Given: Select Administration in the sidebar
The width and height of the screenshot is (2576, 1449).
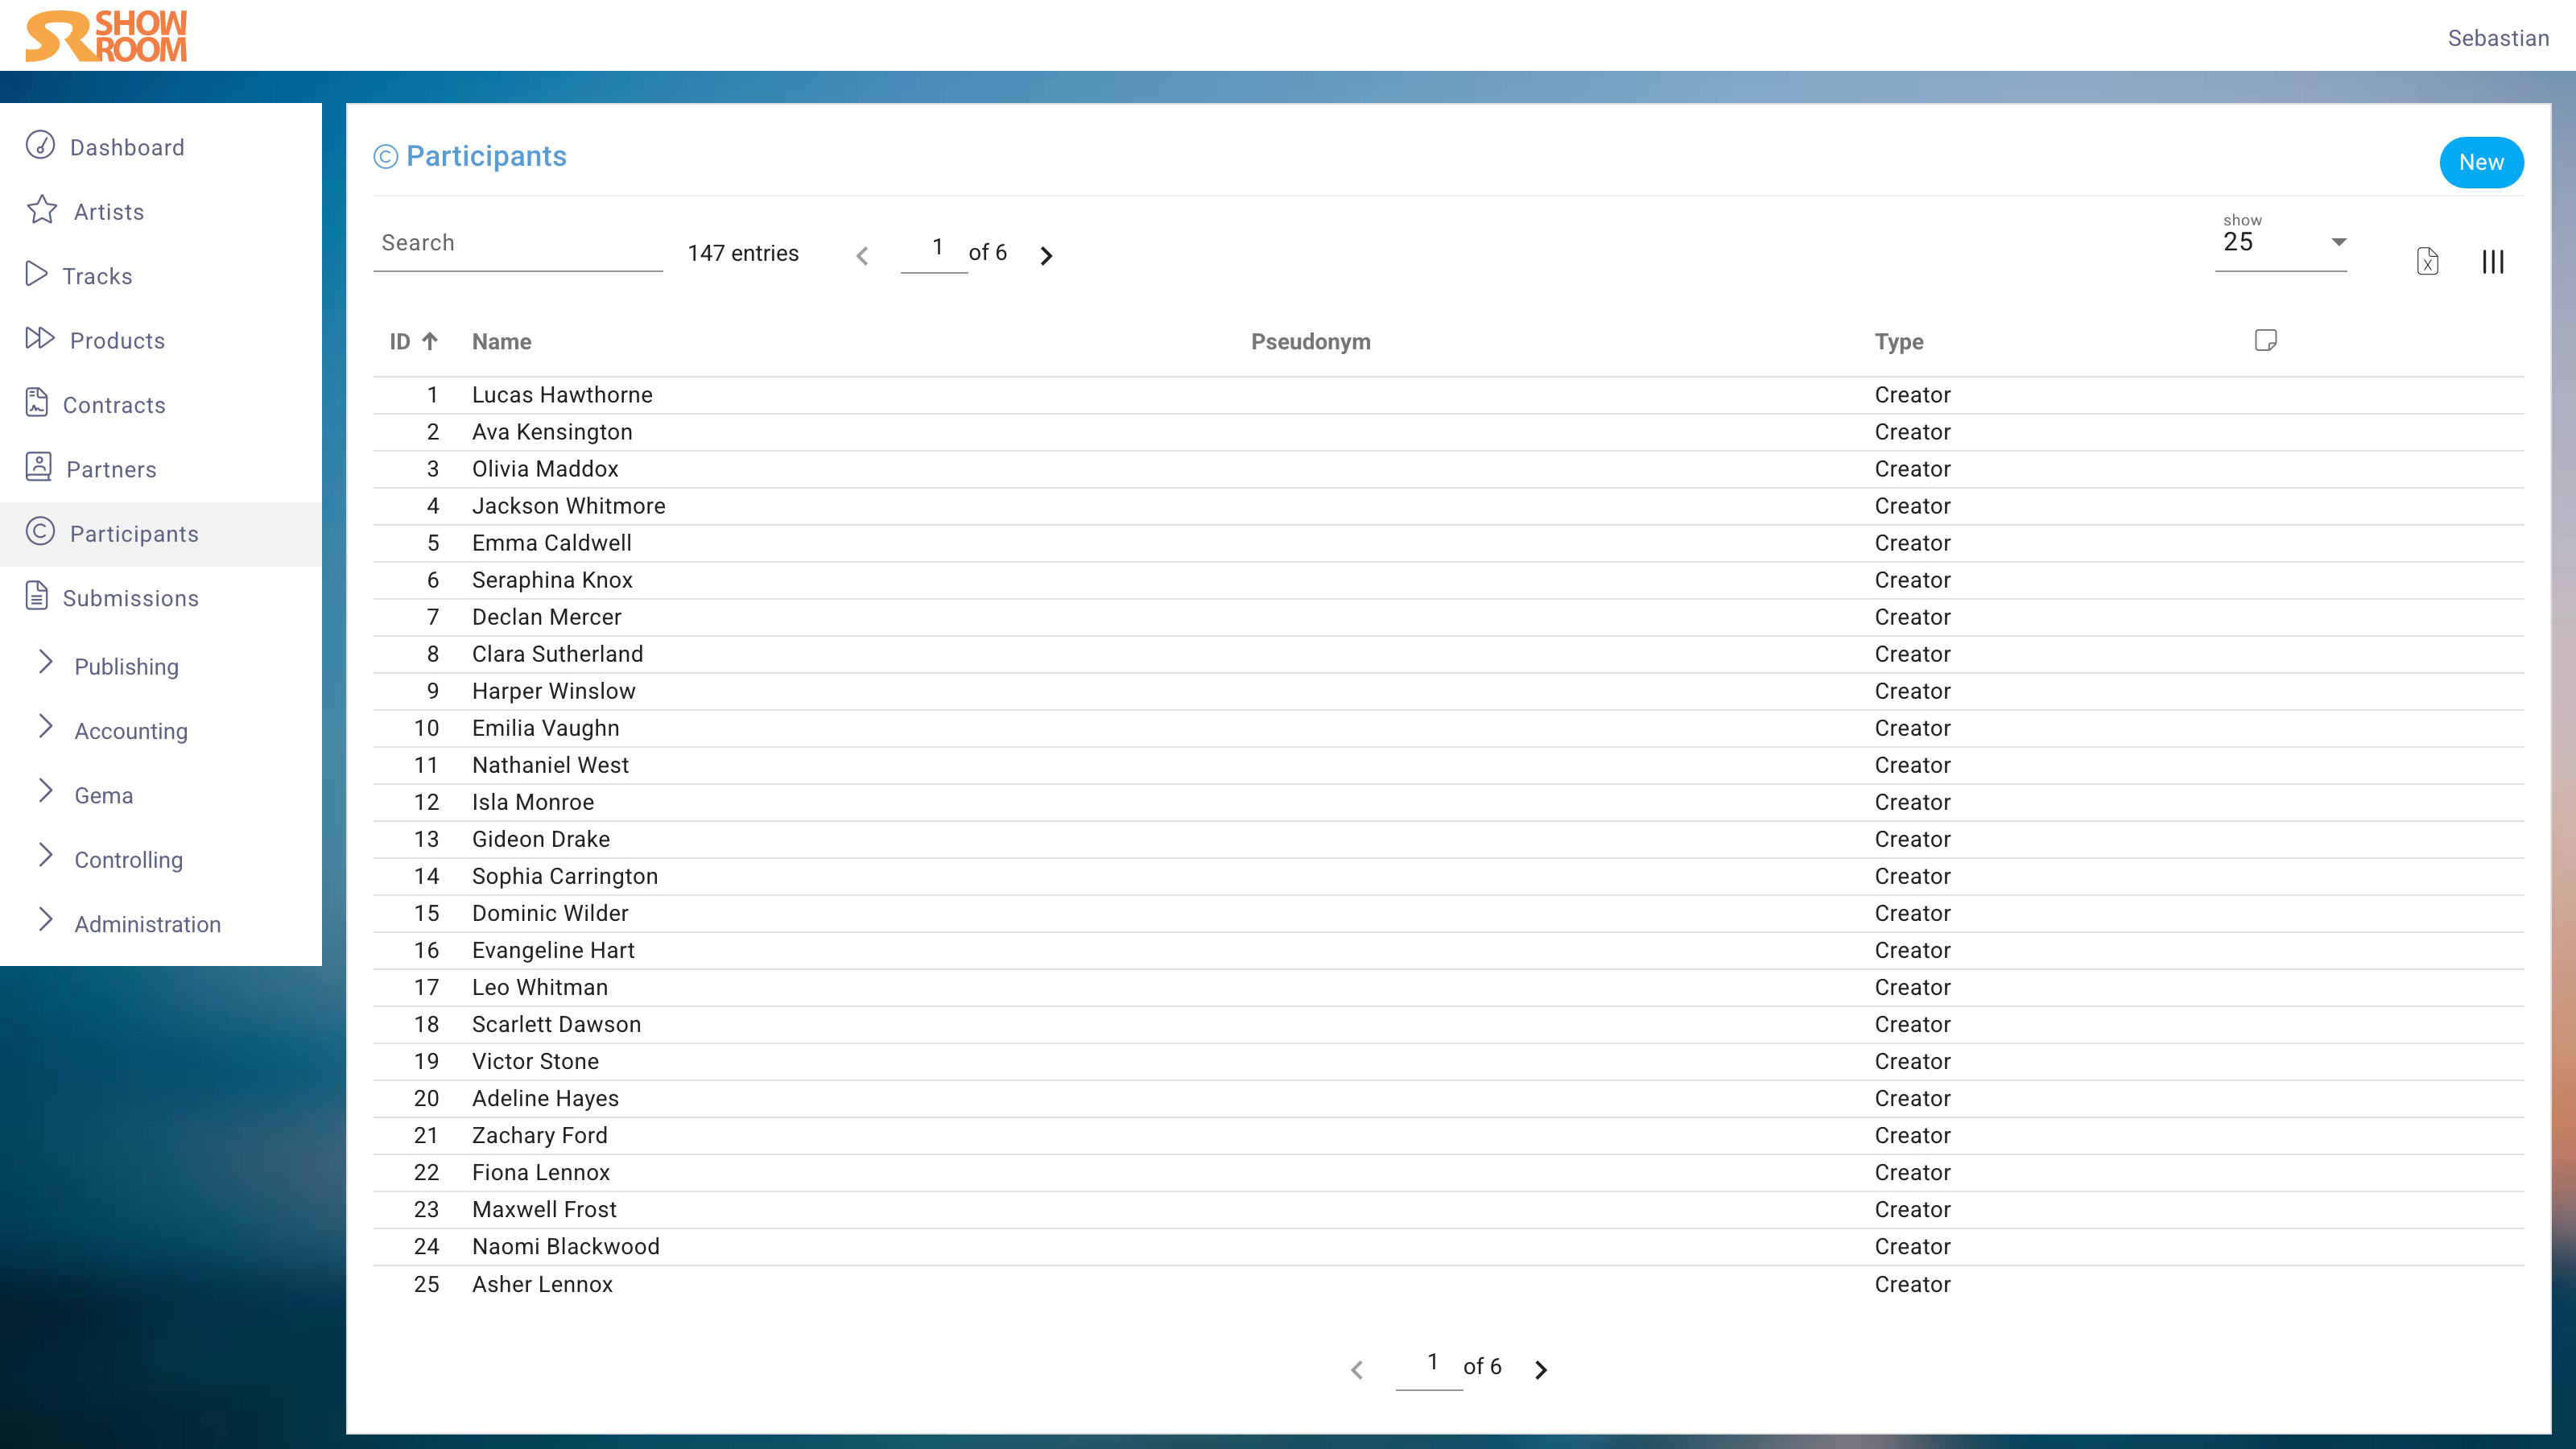Looking at the screenshot, I should [147, 923].
